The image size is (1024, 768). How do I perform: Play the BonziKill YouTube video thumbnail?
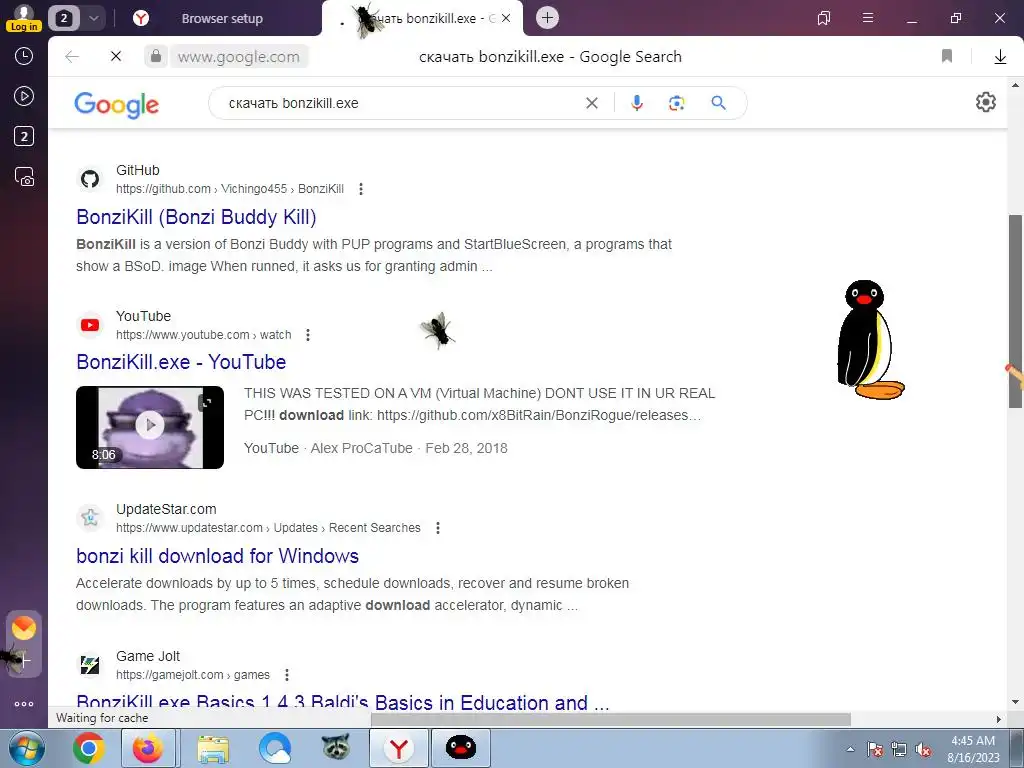click(x=150, y=427)
